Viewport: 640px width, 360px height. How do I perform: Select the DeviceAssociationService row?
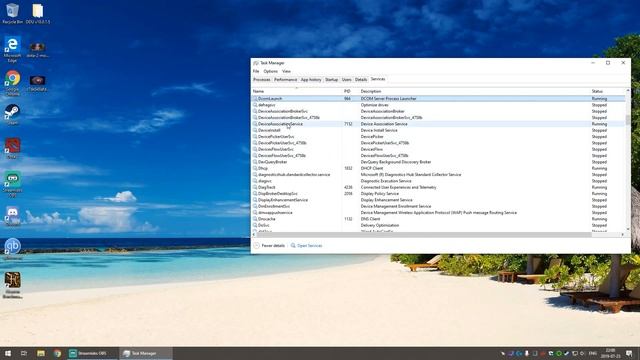(438, 124)
